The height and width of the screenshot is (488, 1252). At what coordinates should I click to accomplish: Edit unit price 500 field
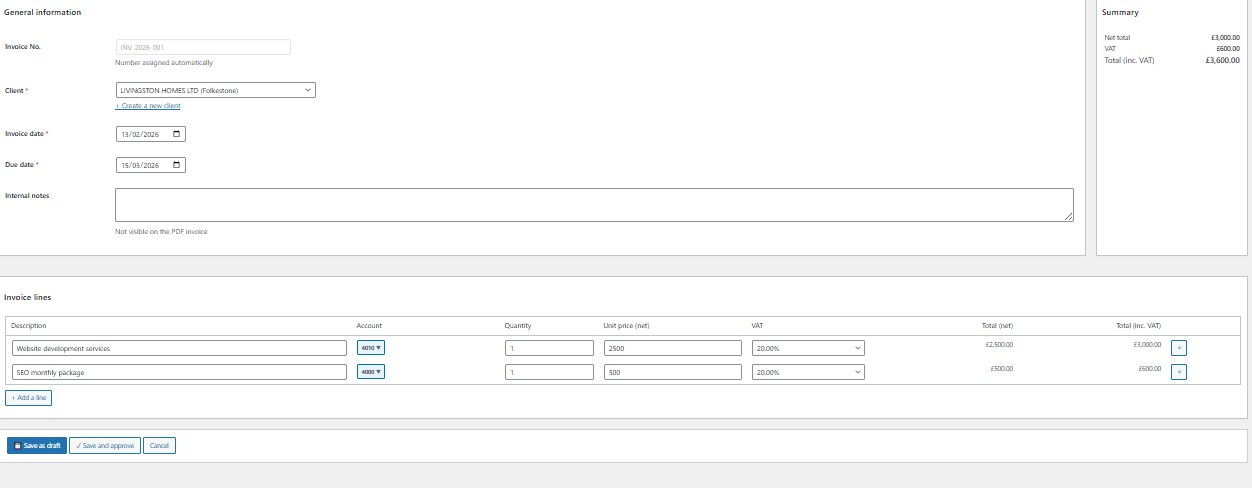[x=673, y=372]
